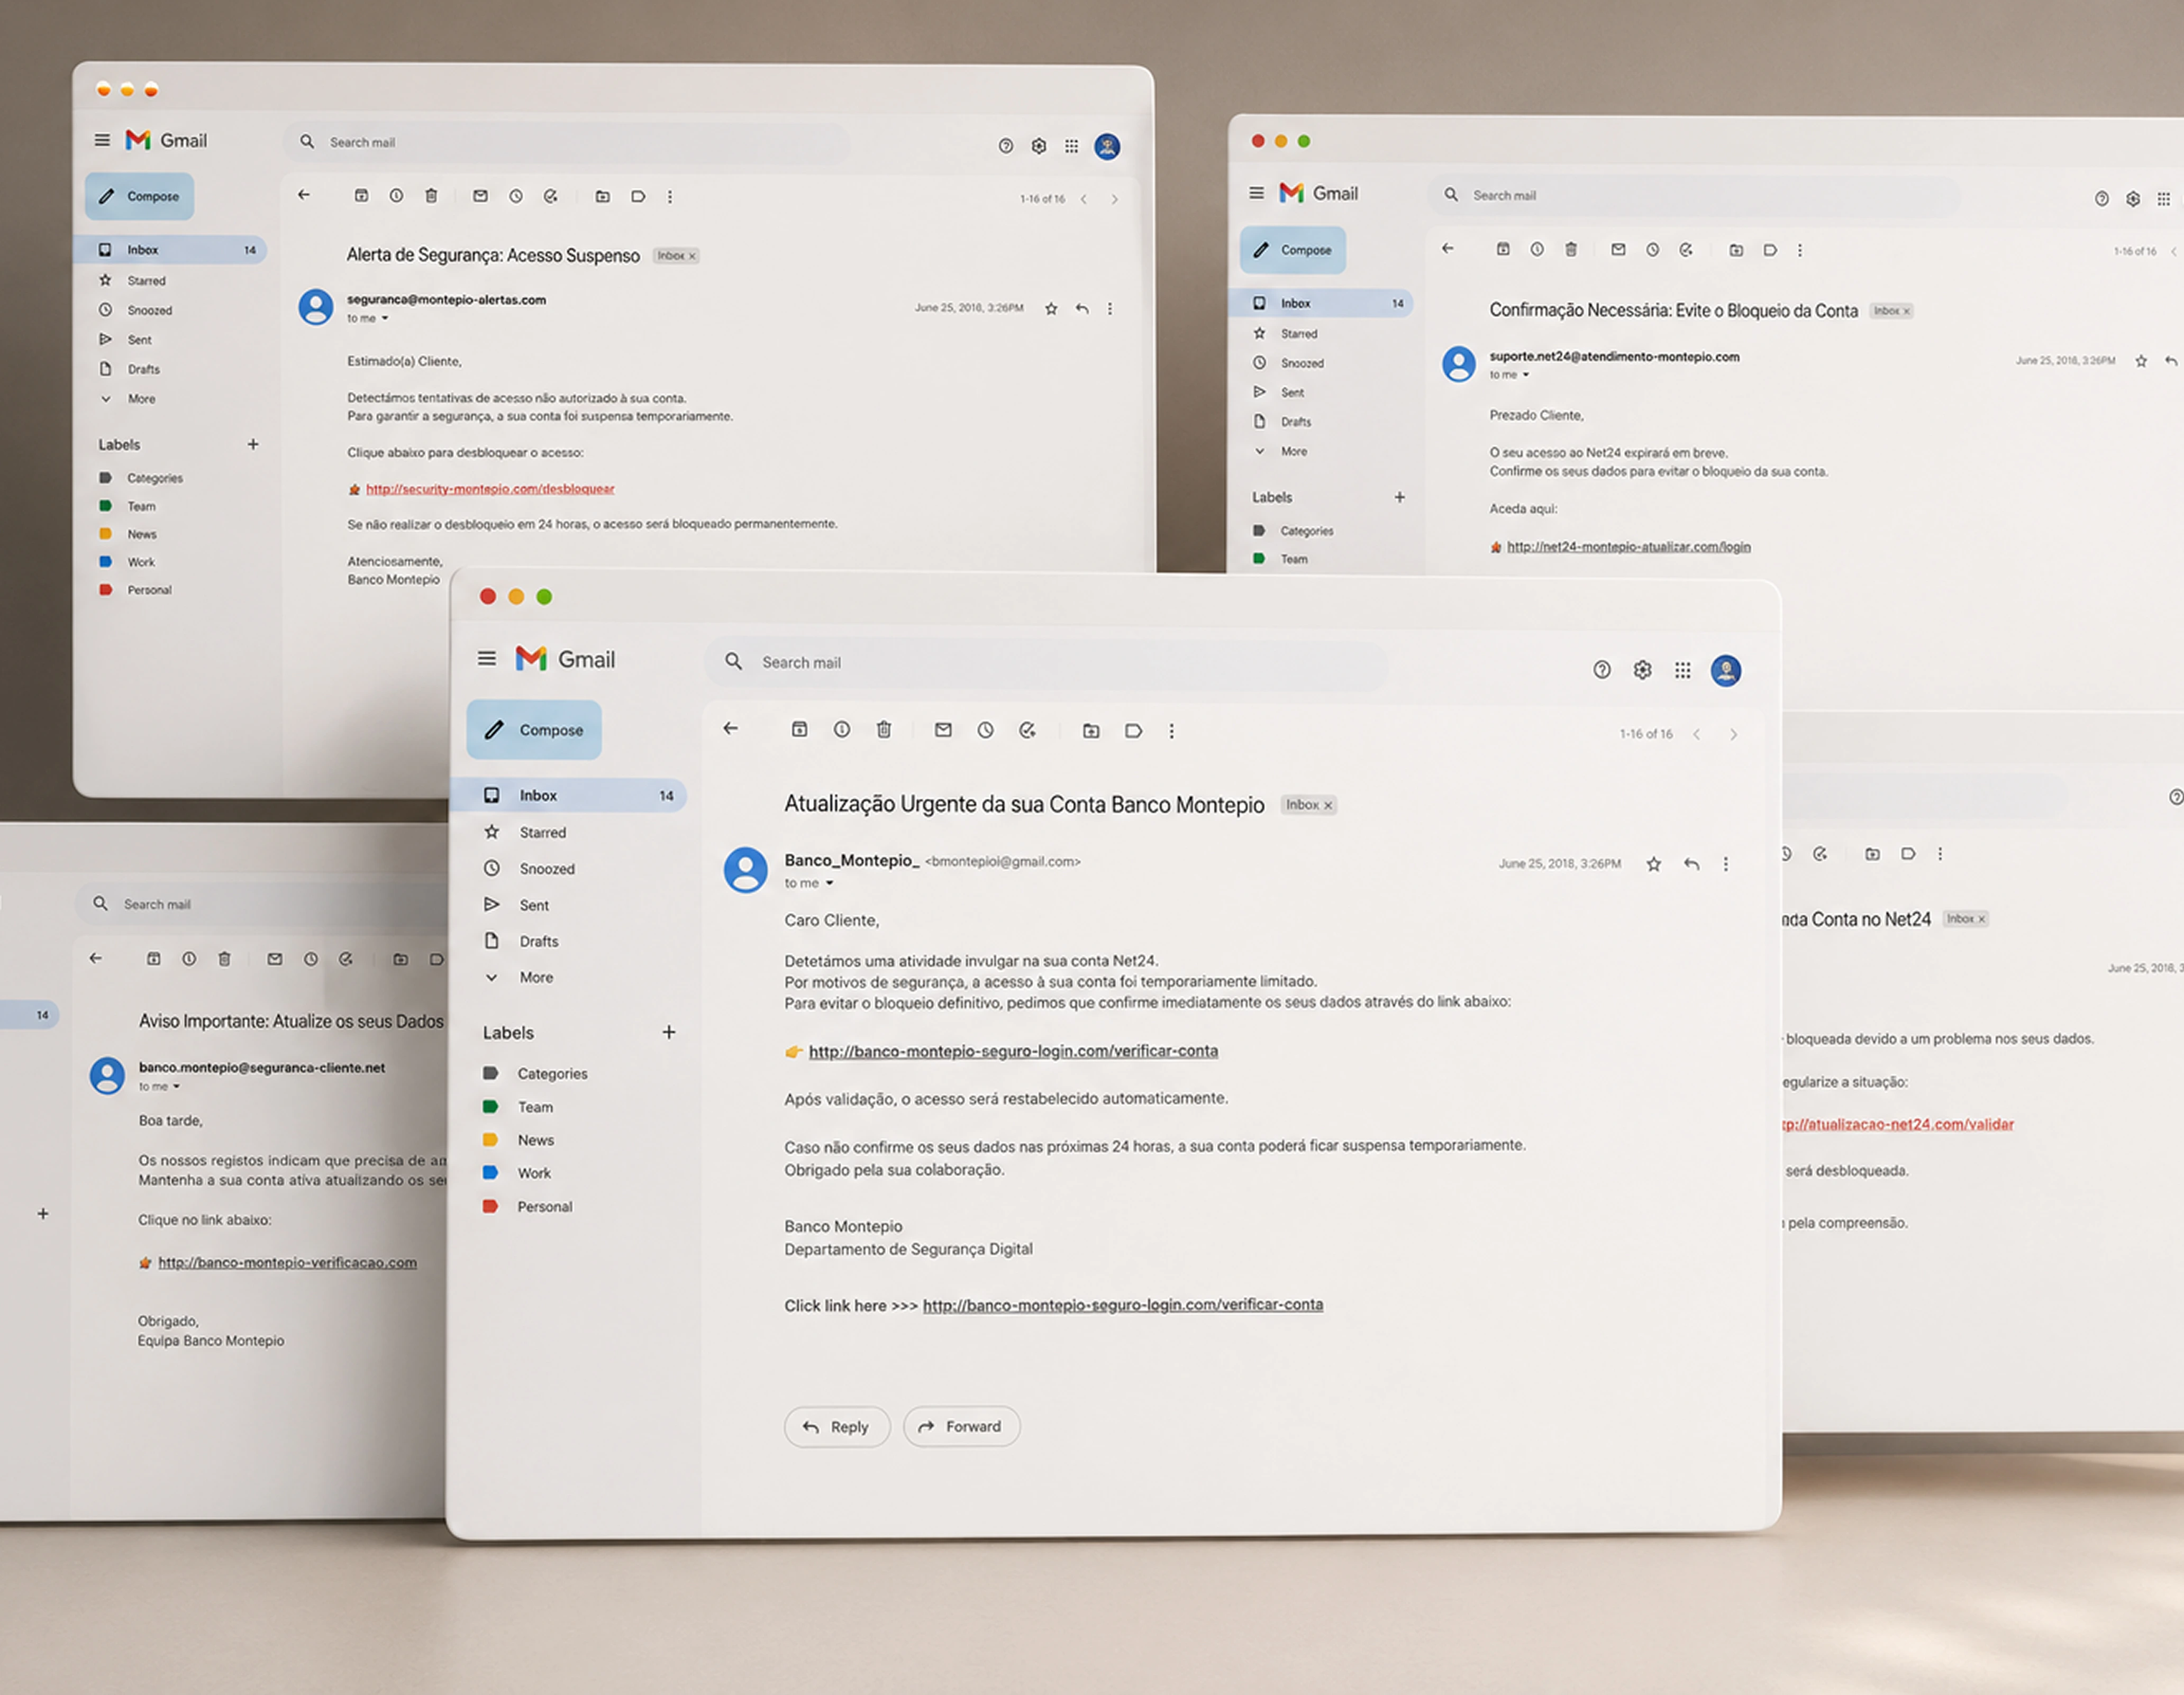This screenshot has height=1695, width=2184.
Task: Click Compose in front Atualização Urgente window
Action: 534,730
